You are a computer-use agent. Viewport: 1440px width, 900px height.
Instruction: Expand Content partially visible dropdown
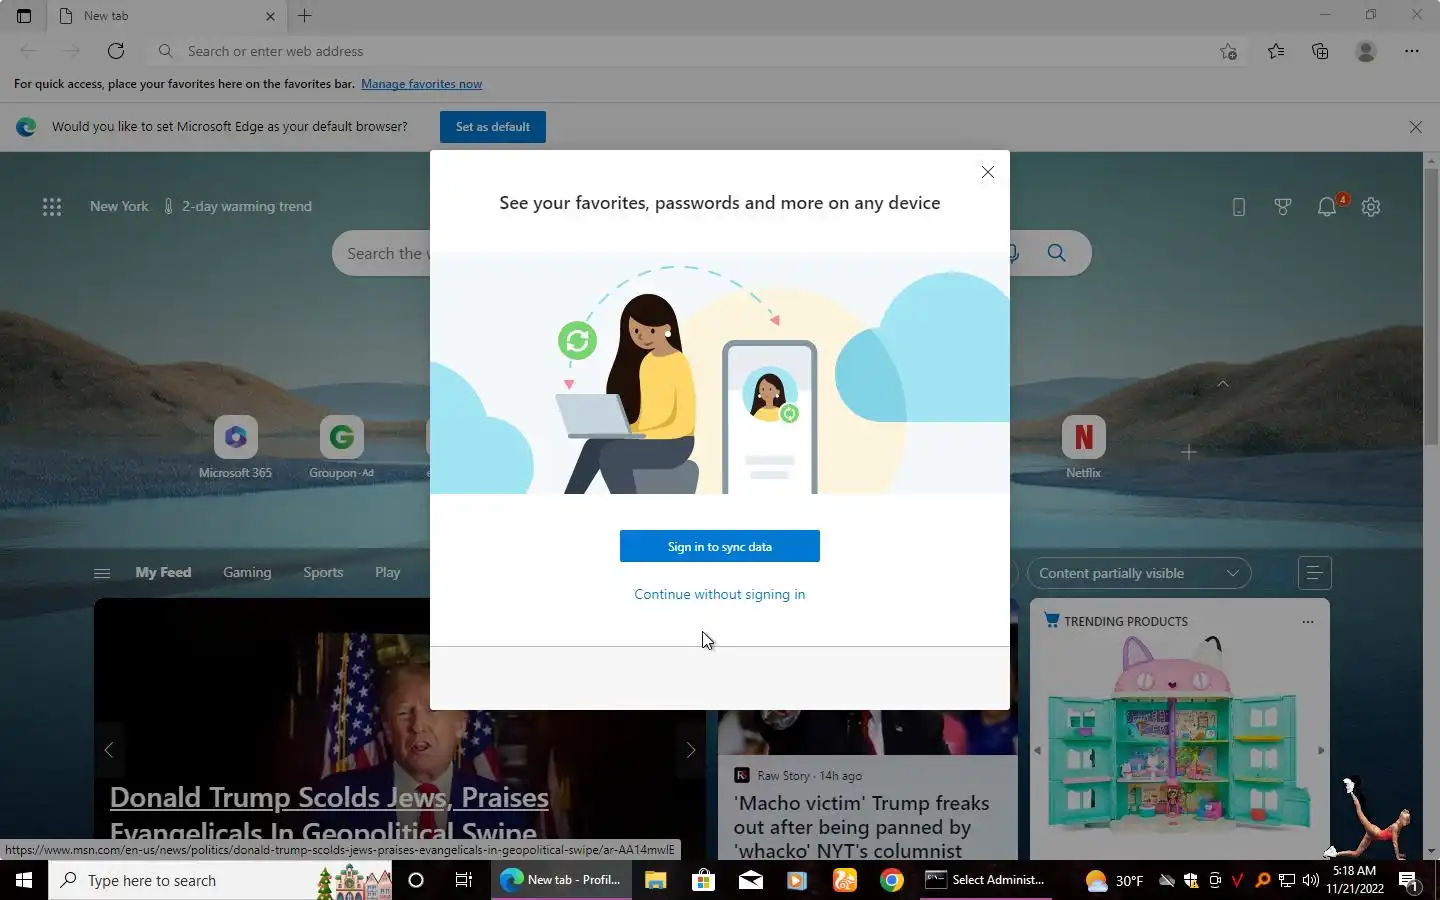coord(1139,573)
